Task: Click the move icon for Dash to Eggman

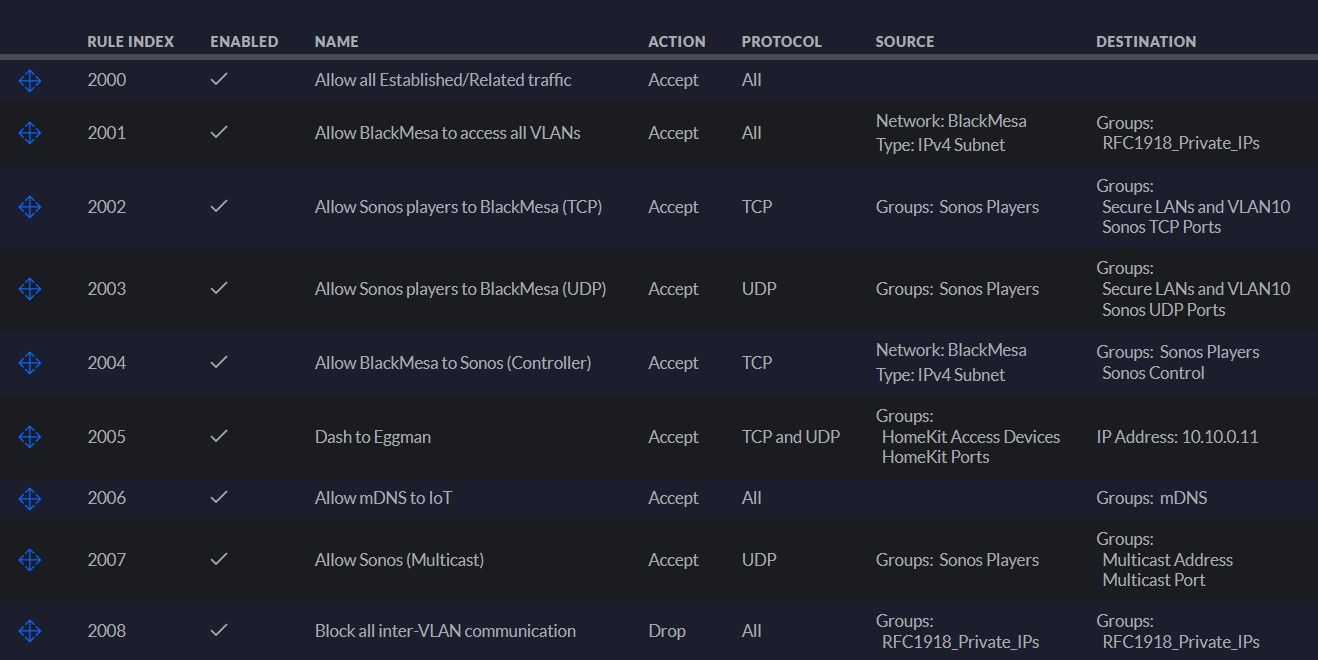Action: (x=30, y=437)
